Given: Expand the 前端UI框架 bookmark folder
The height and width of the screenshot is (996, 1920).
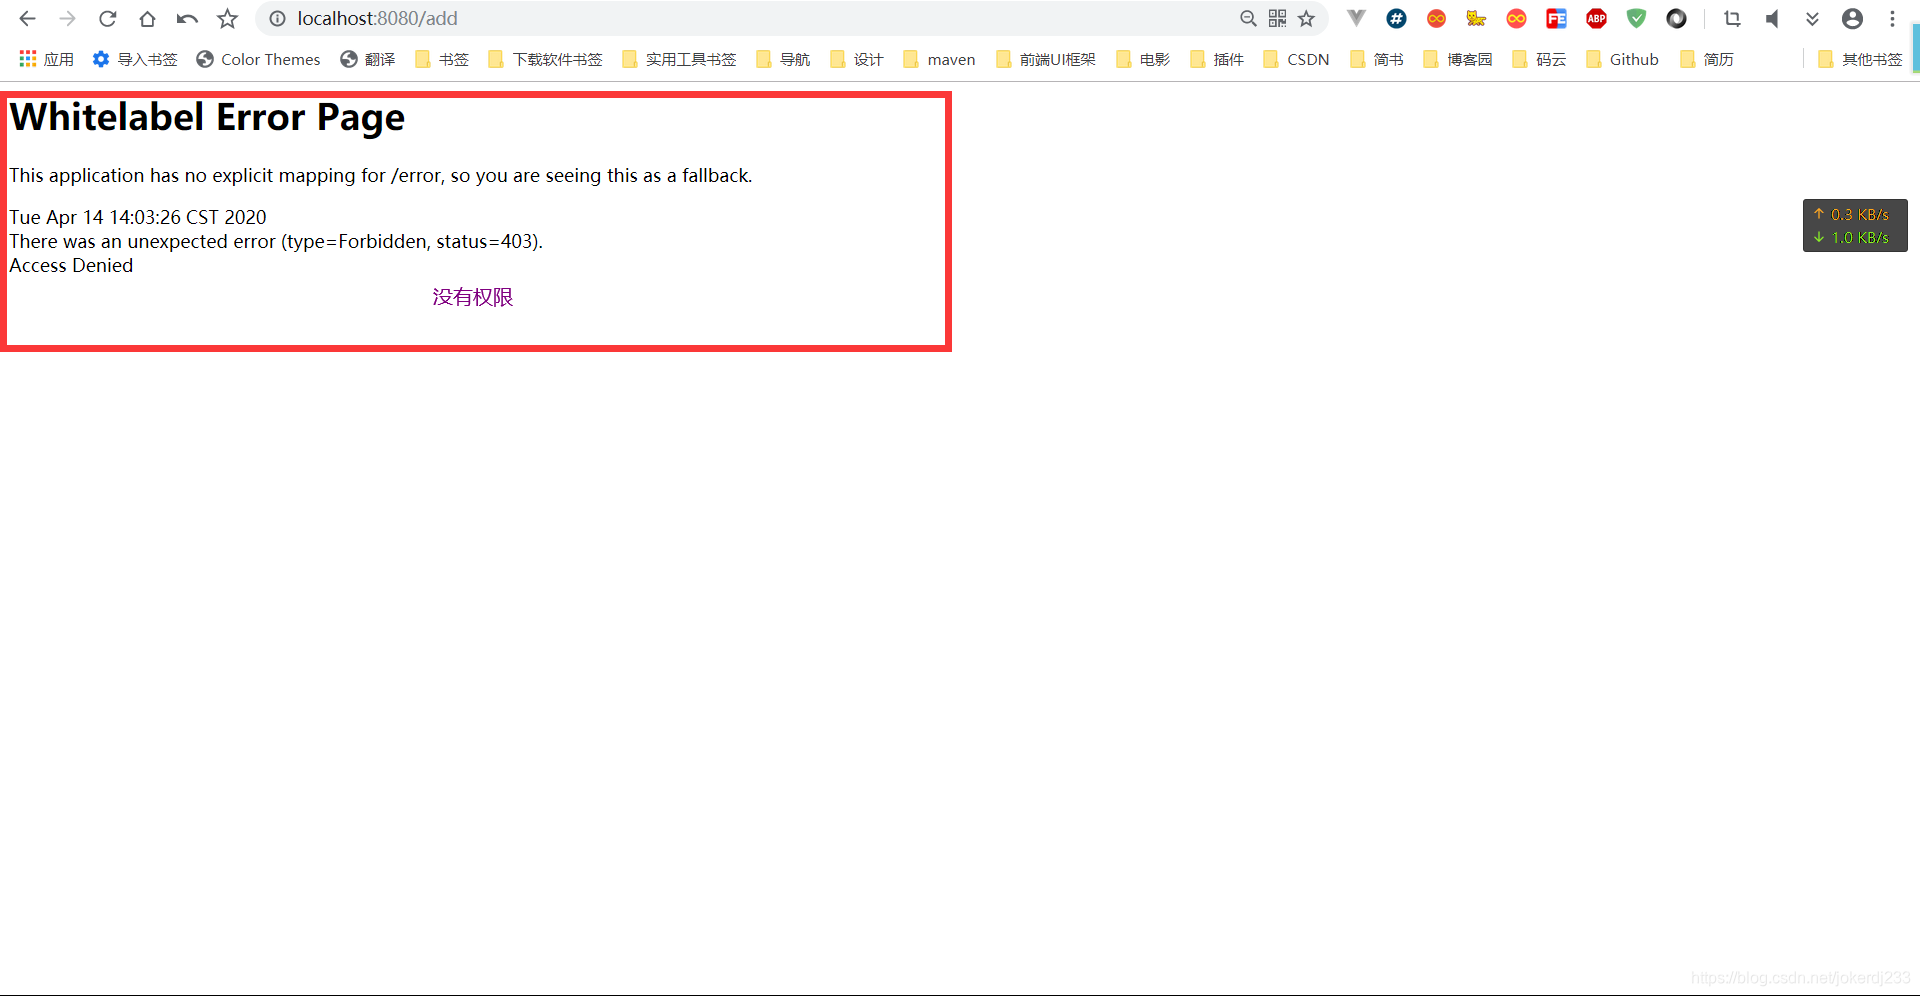Looking at the screenshot, I should point(1046,59).
